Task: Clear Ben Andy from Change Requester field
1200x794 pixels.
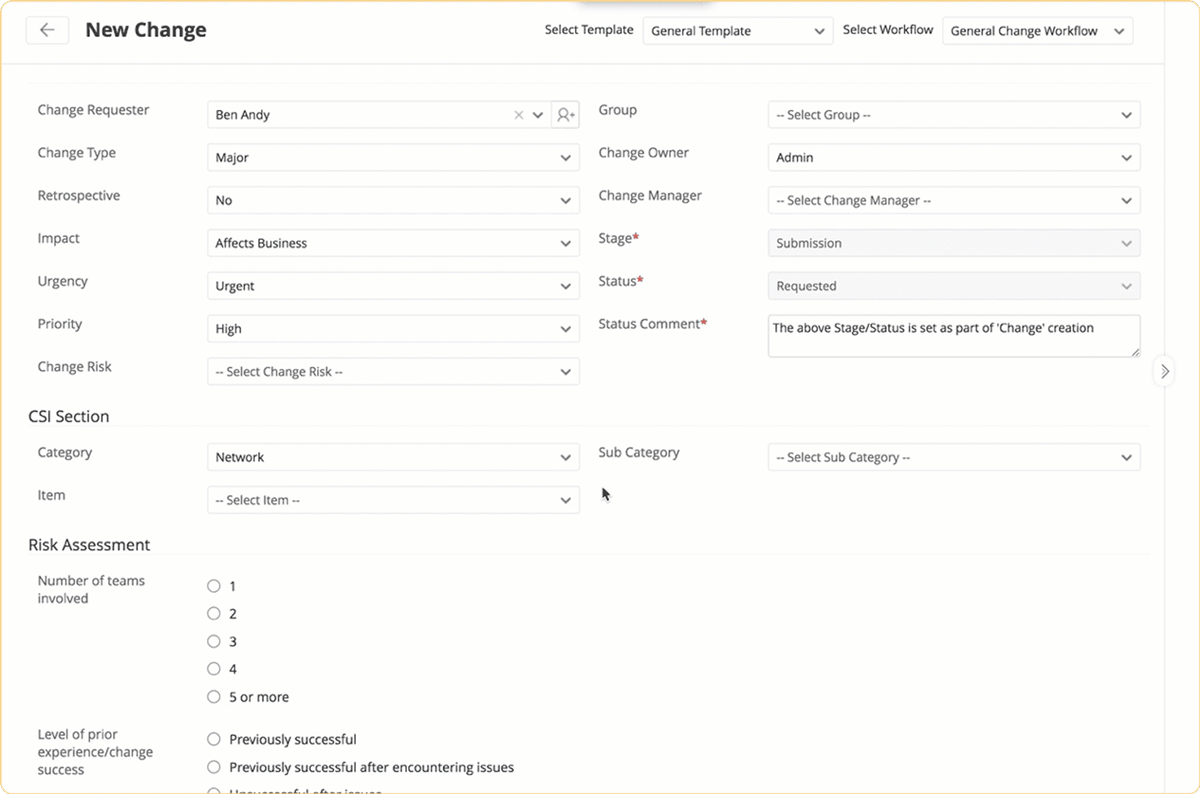Action: pyautogui.click(x=519, y=114)
